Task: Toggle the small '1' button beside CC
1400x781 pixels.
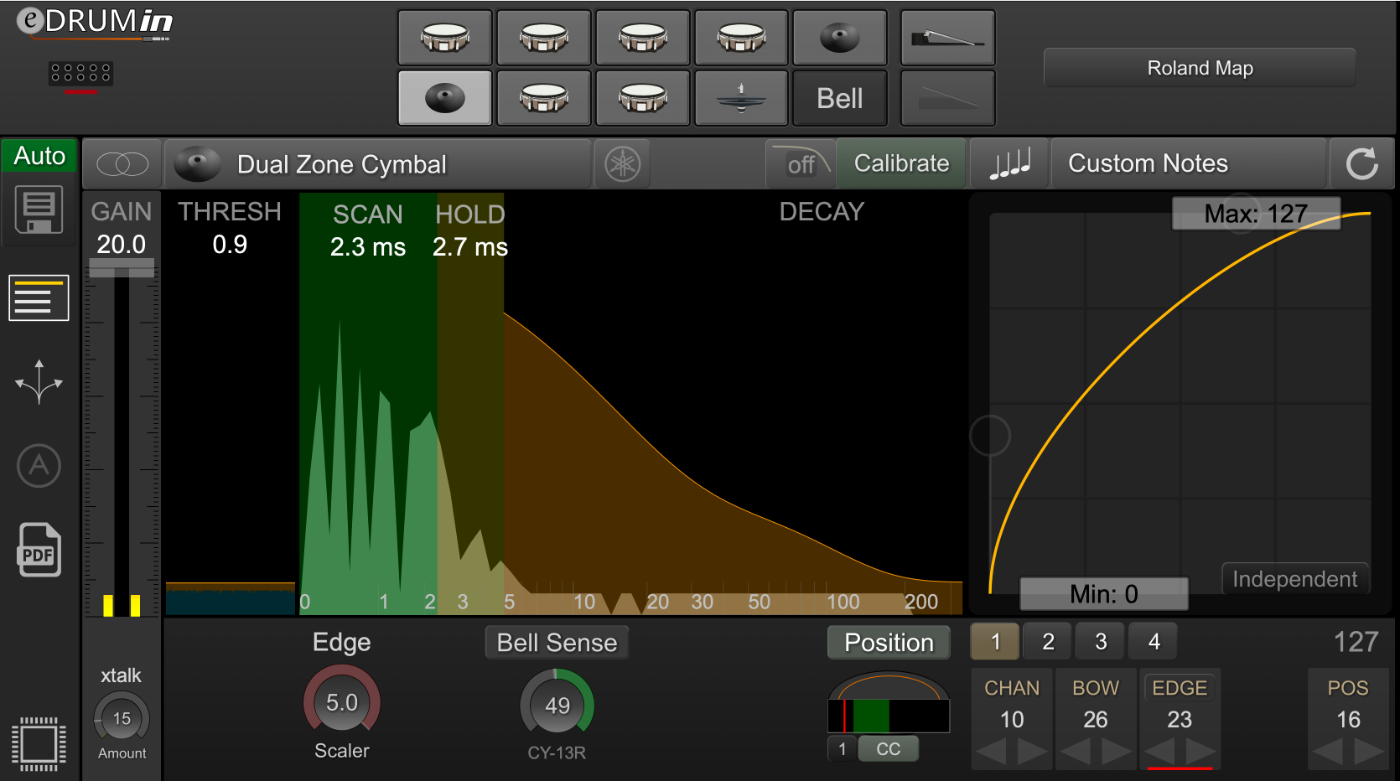Action: pyautogui.click(x=842, y=749)
